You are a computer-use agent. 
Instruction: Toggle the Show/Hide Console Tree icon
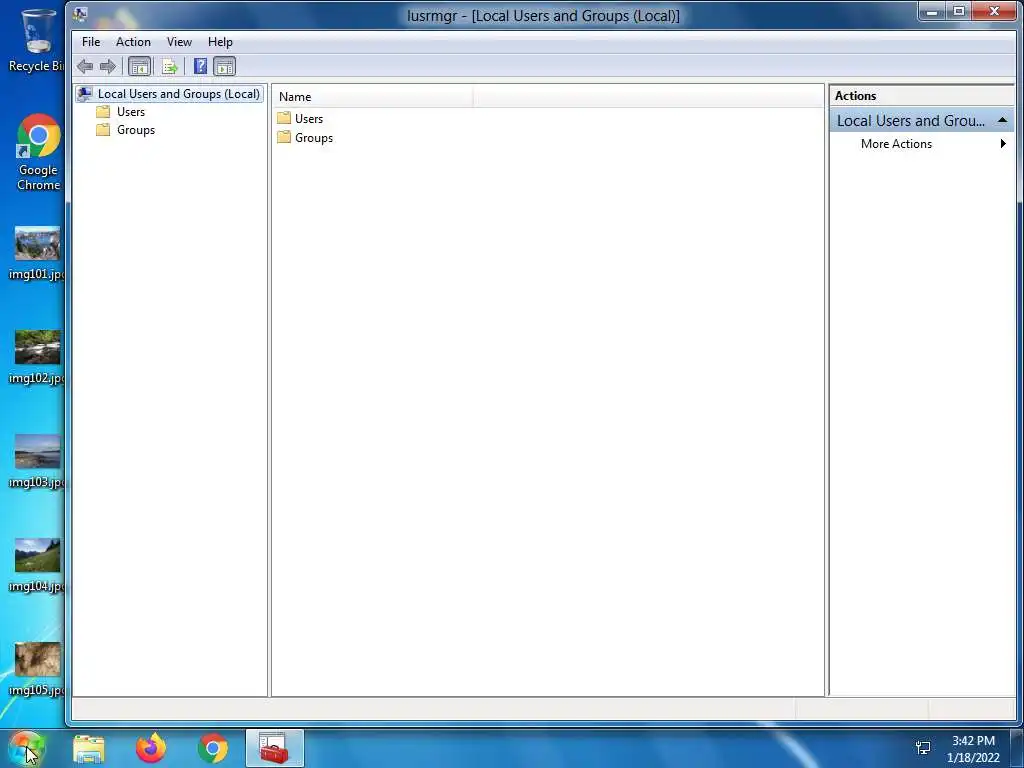tap(139, 66)
